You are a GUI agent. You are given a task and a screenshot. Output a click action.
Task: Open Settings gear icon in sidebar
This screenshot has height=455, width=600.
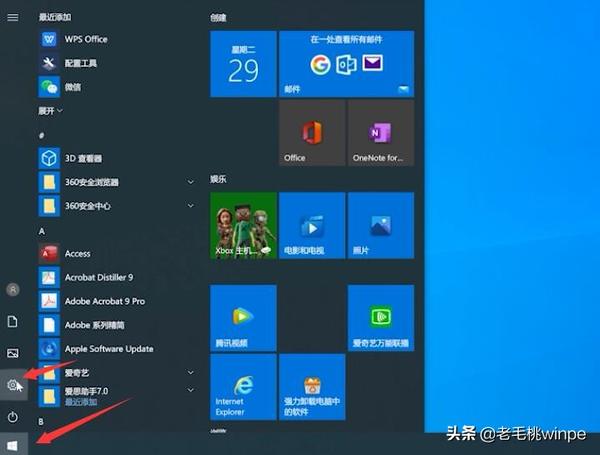tap(13, 385)
